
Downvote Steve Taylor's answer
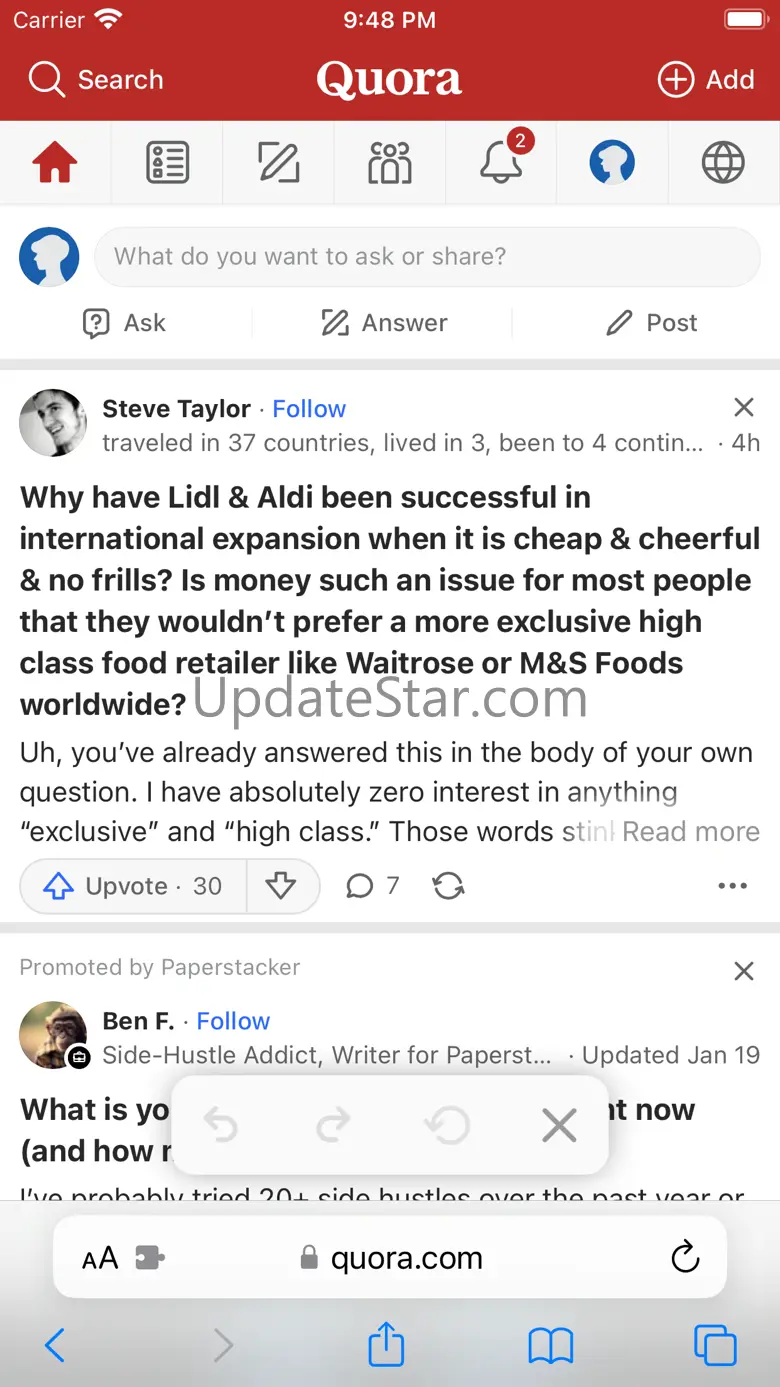click(x=281, y=886)
